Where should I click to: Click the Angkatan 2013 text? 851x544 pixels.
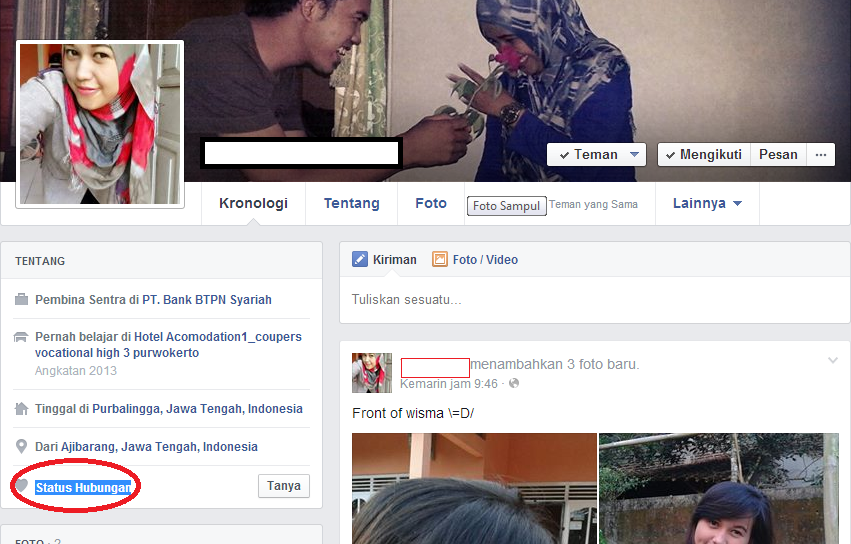76,371
